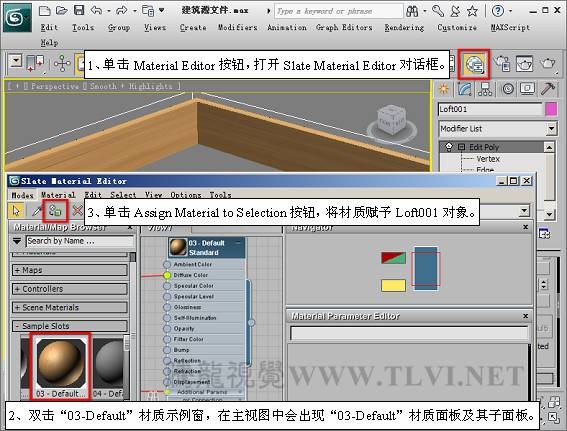Collapse the 03 - Default node

coord(238,243)
